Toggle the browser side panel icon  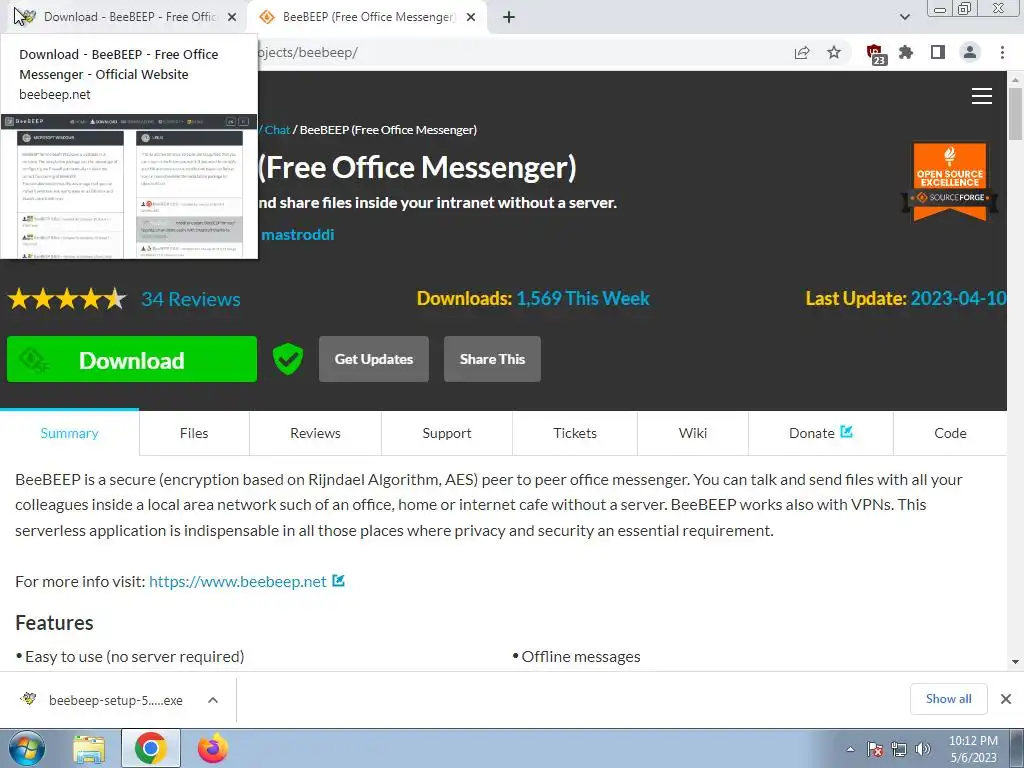click(x=938, y=52)
